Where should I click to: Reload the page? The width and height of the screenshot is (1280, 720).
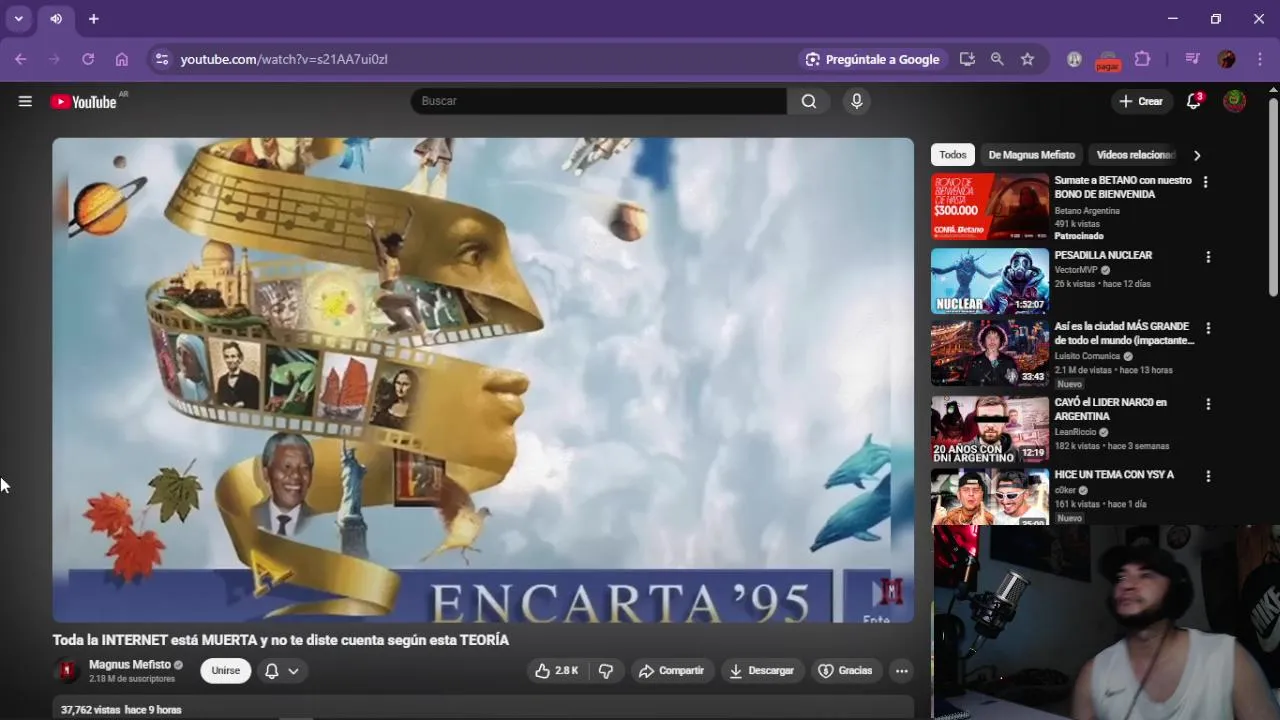[88, 59]
